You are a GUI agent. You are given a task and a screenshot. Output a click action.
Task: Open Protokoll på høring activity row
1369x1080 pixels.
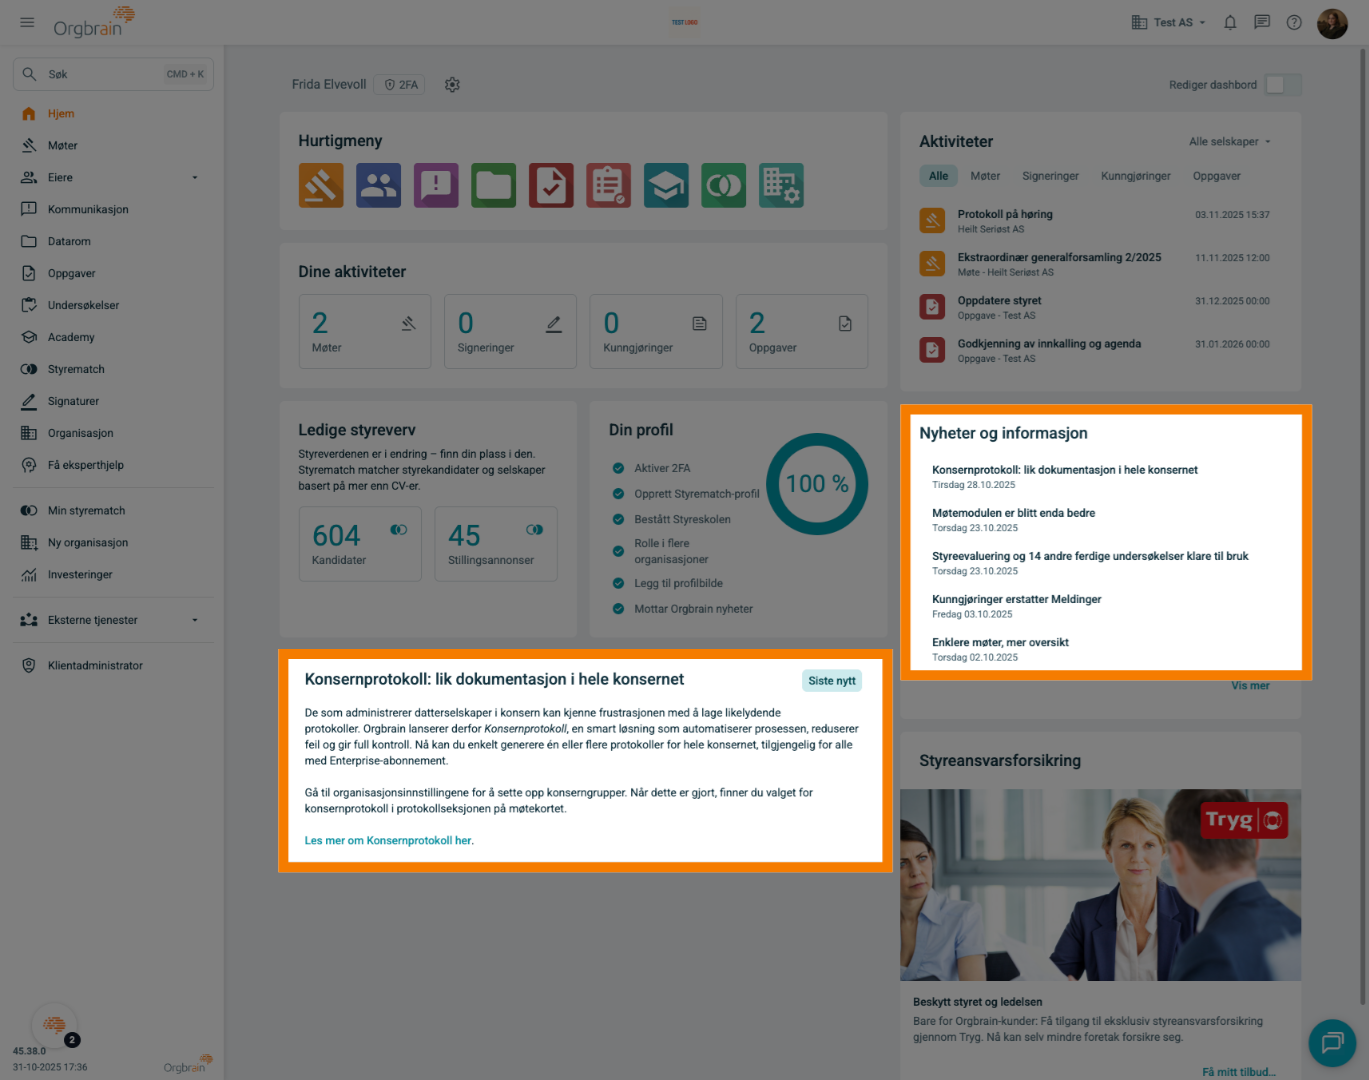(1094, 221)
